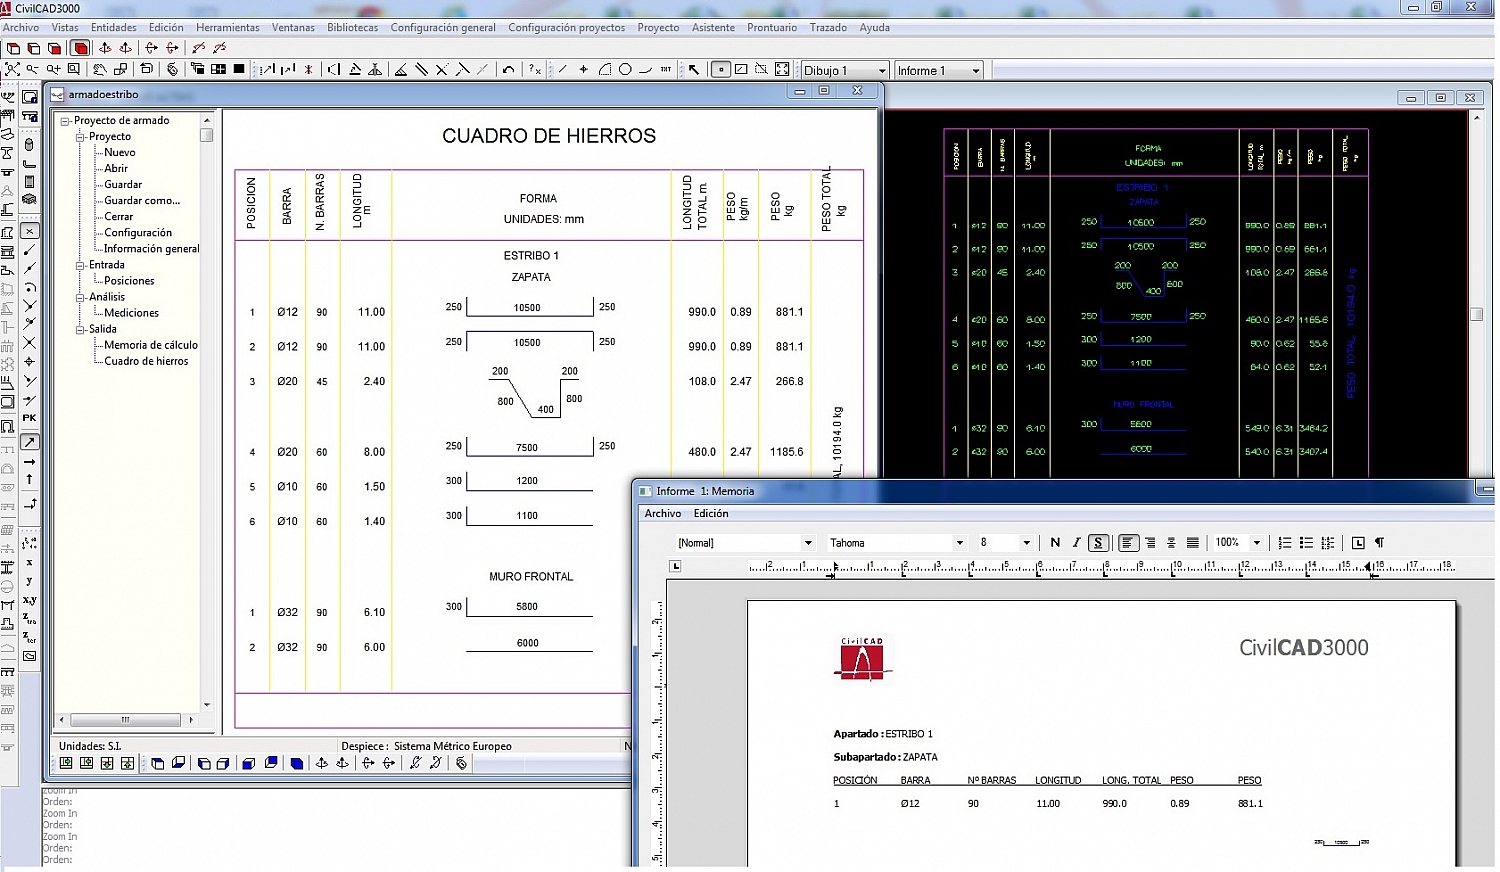The height and width of the screenshot is (872, 1500).
Task: Open the Entidades menu
Action: (114, 28)
